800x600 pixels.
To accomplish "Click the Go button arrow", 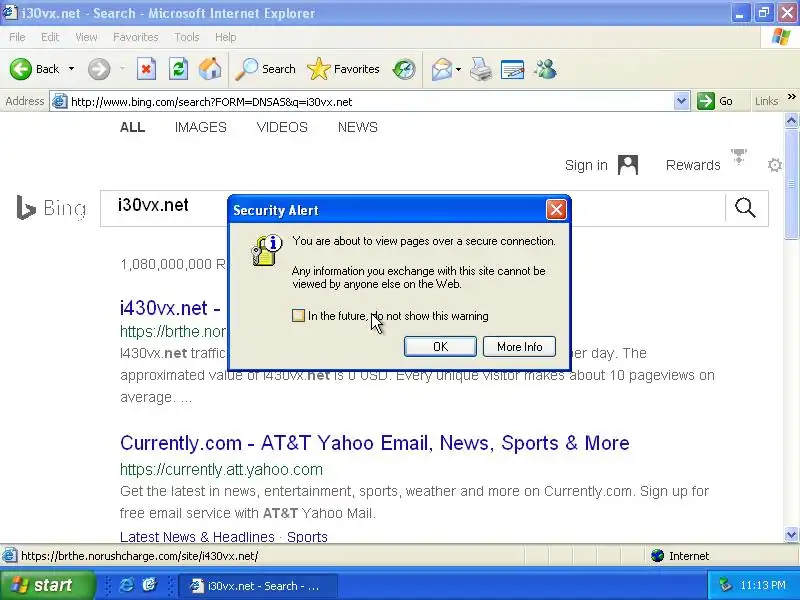I will (706, 101).
